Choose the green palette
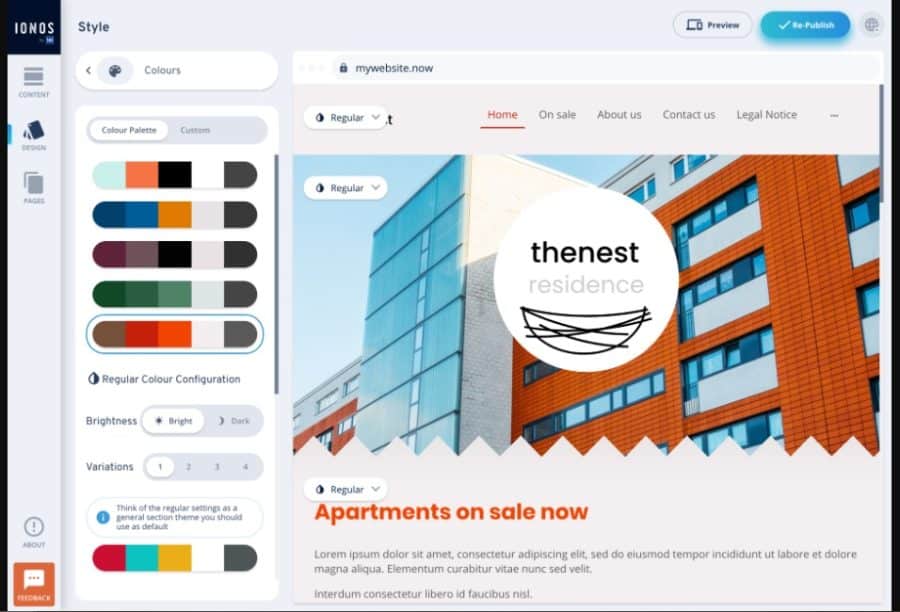The height and width of the screenshot is (612, 900). click(x=174, y=294)
